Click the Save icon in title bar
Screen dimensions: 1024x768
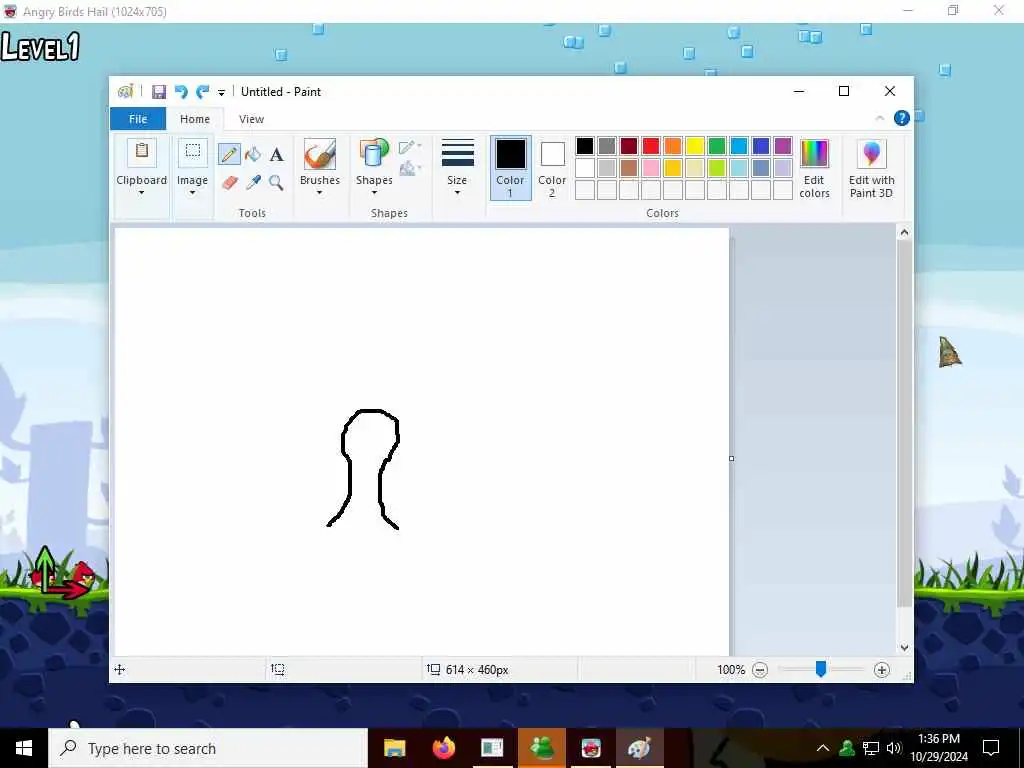[159, 92]
